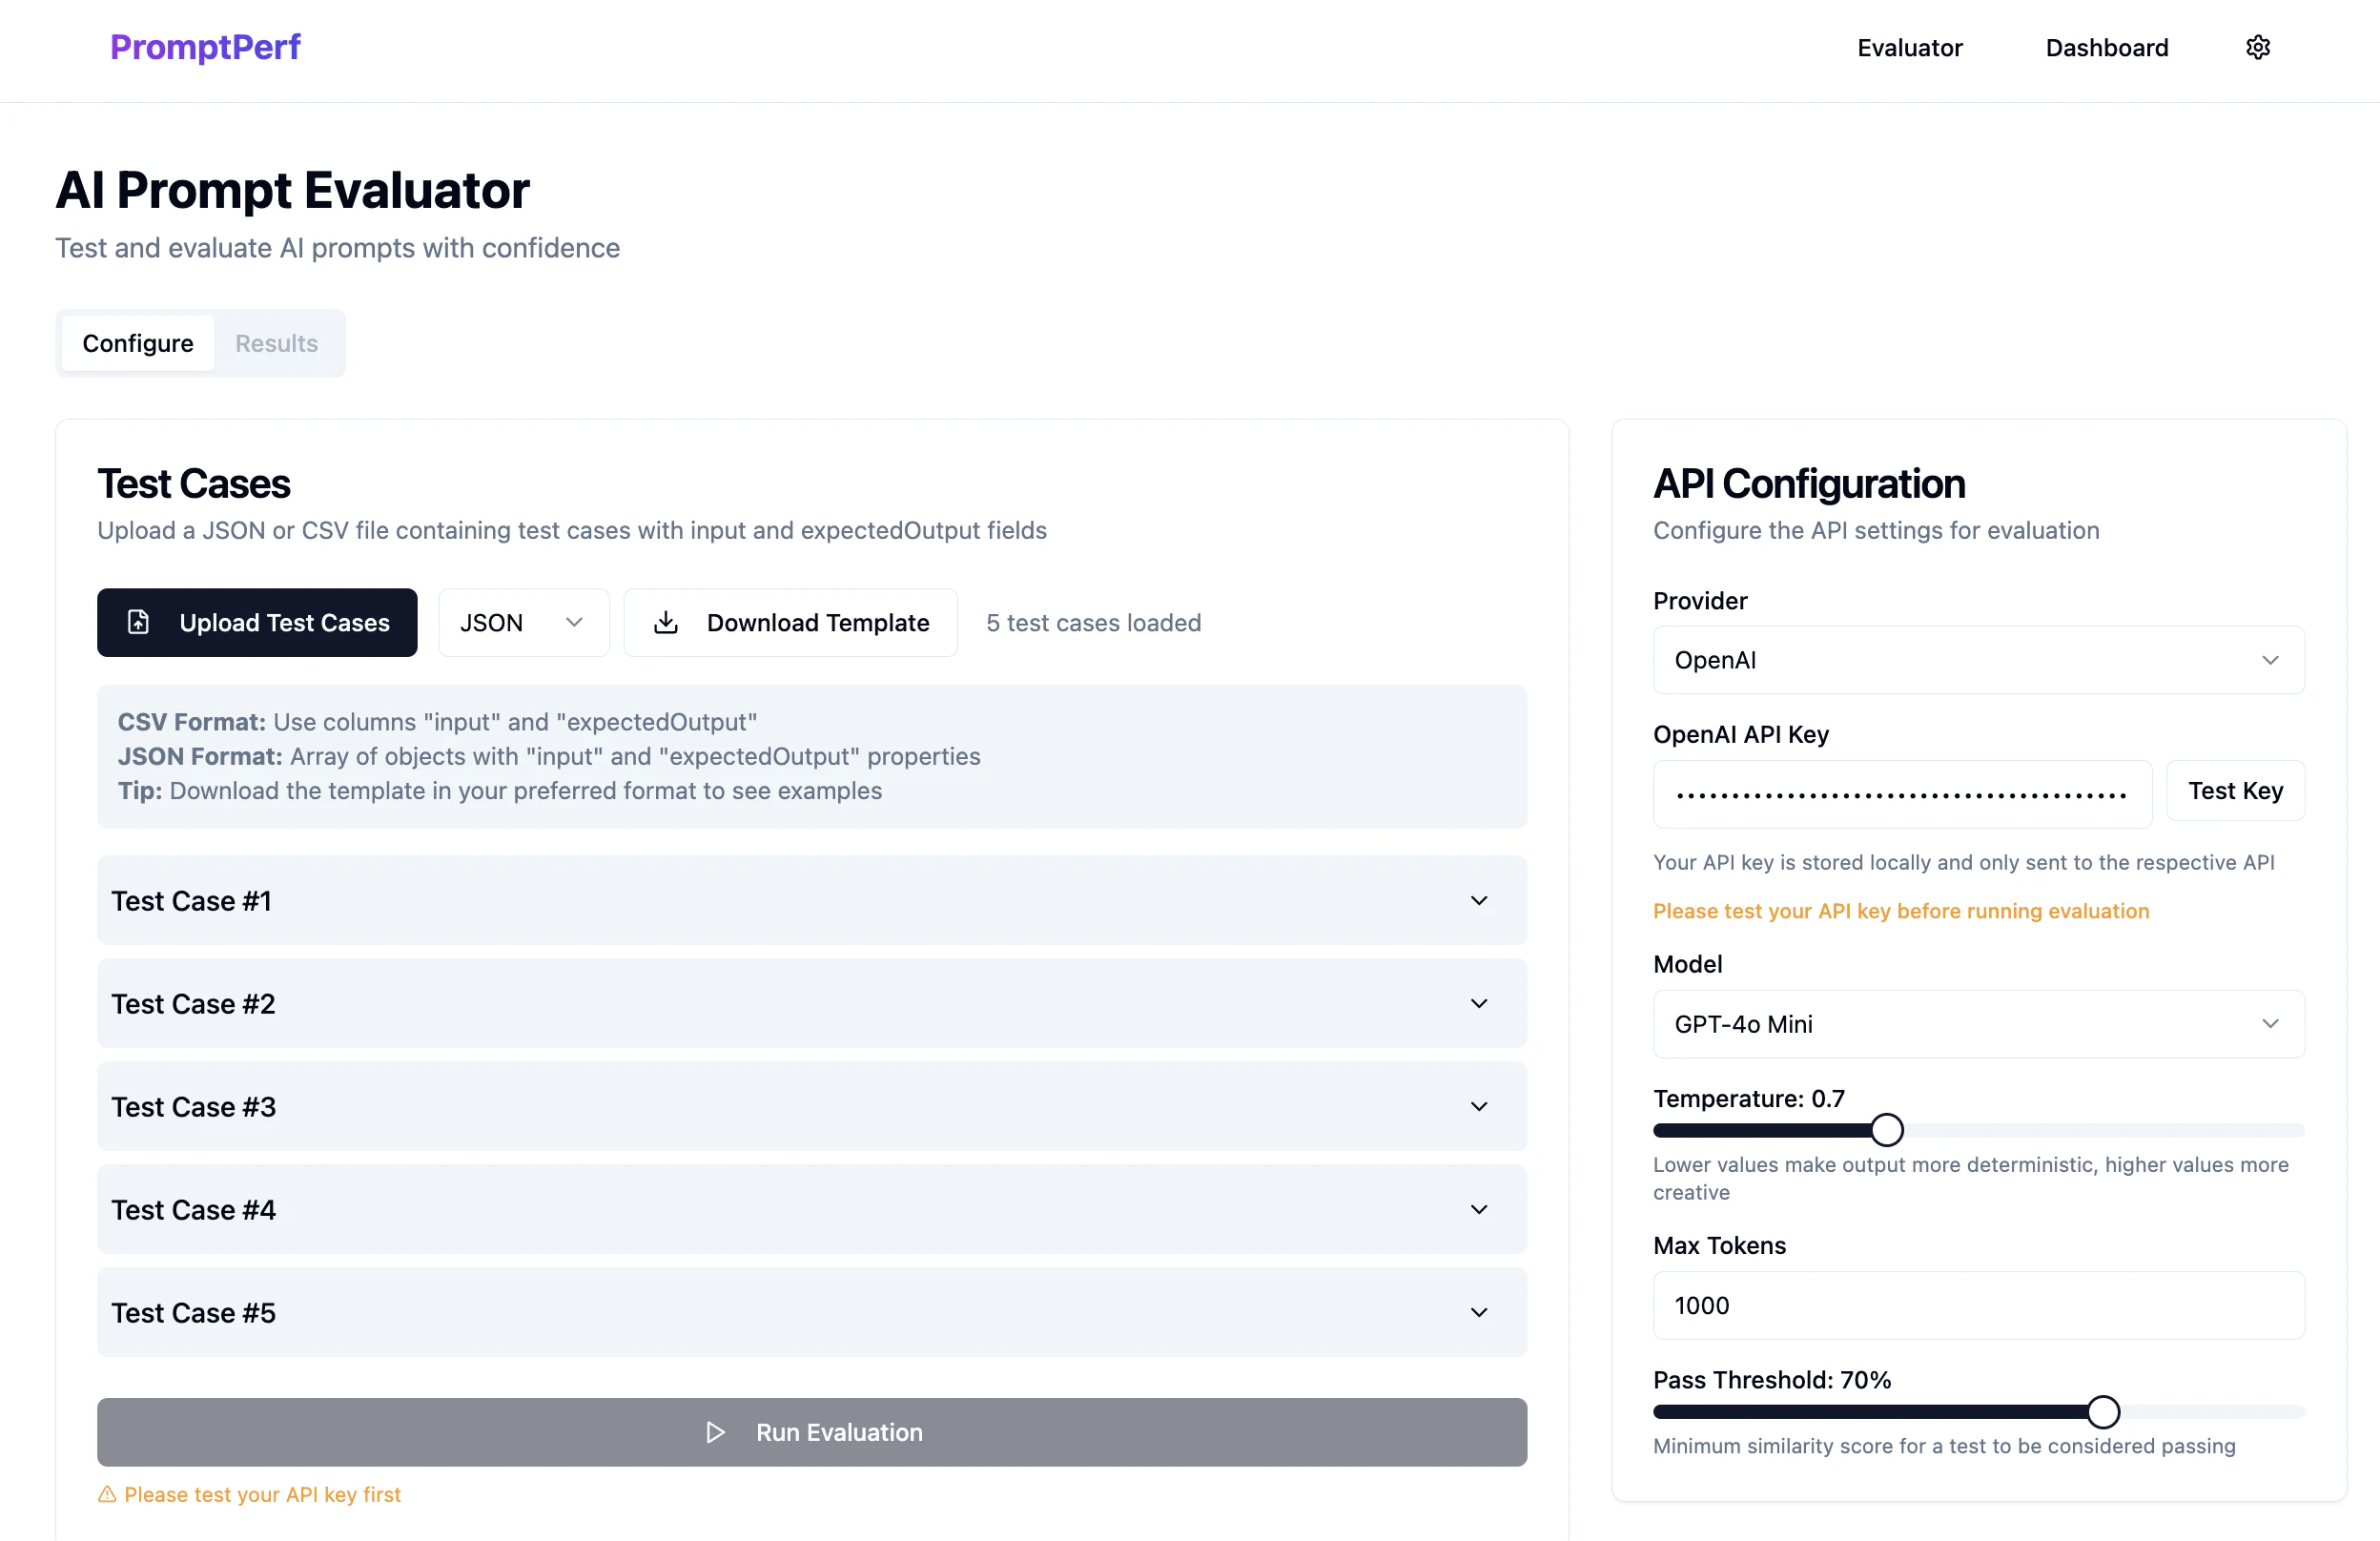
Task: Switch to the Results tab
Action: point(276,343)
